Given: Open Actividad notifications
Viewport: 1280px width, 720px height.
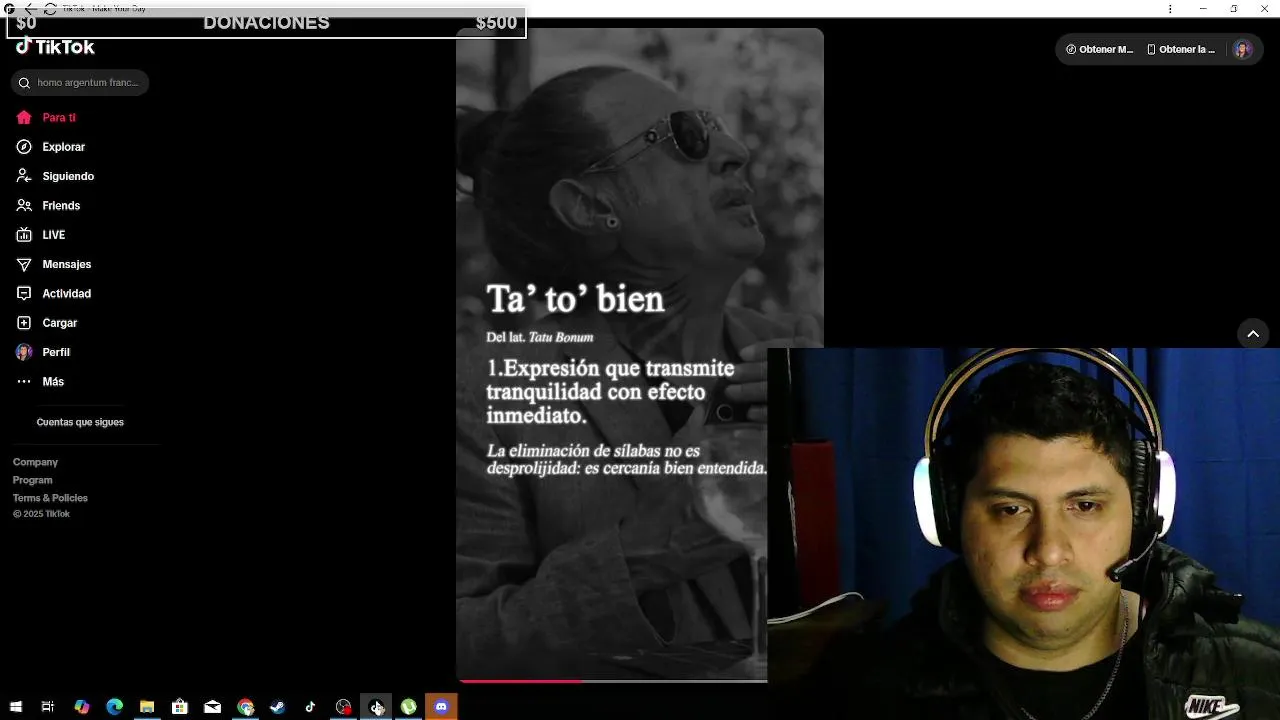Looking at the screenshot, I should (53, 294).
